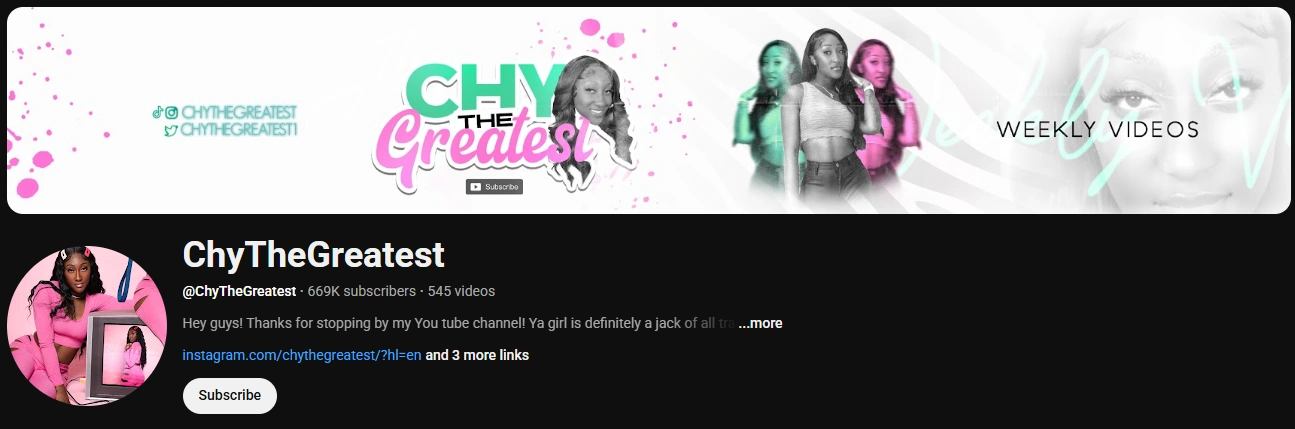Open the instagram.com/chythegreatest link
The image size is (1295, 429).
coord(302,355)
